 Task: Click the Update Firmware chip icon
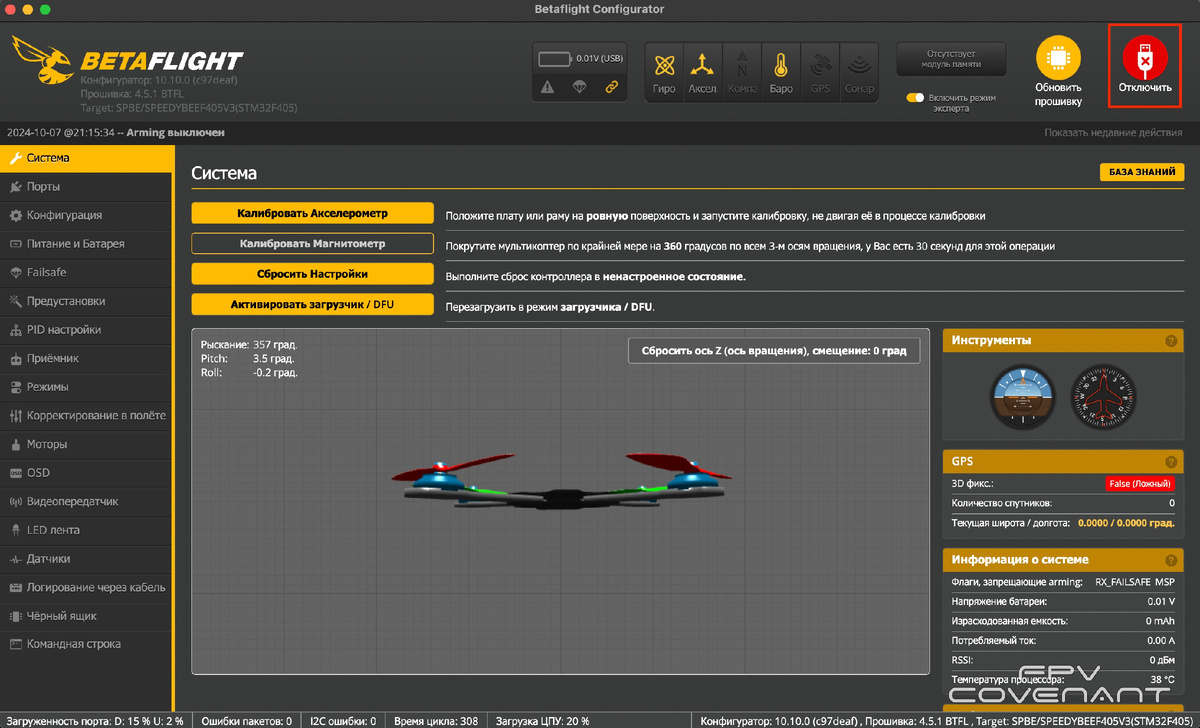click(x=1058, y=60)
